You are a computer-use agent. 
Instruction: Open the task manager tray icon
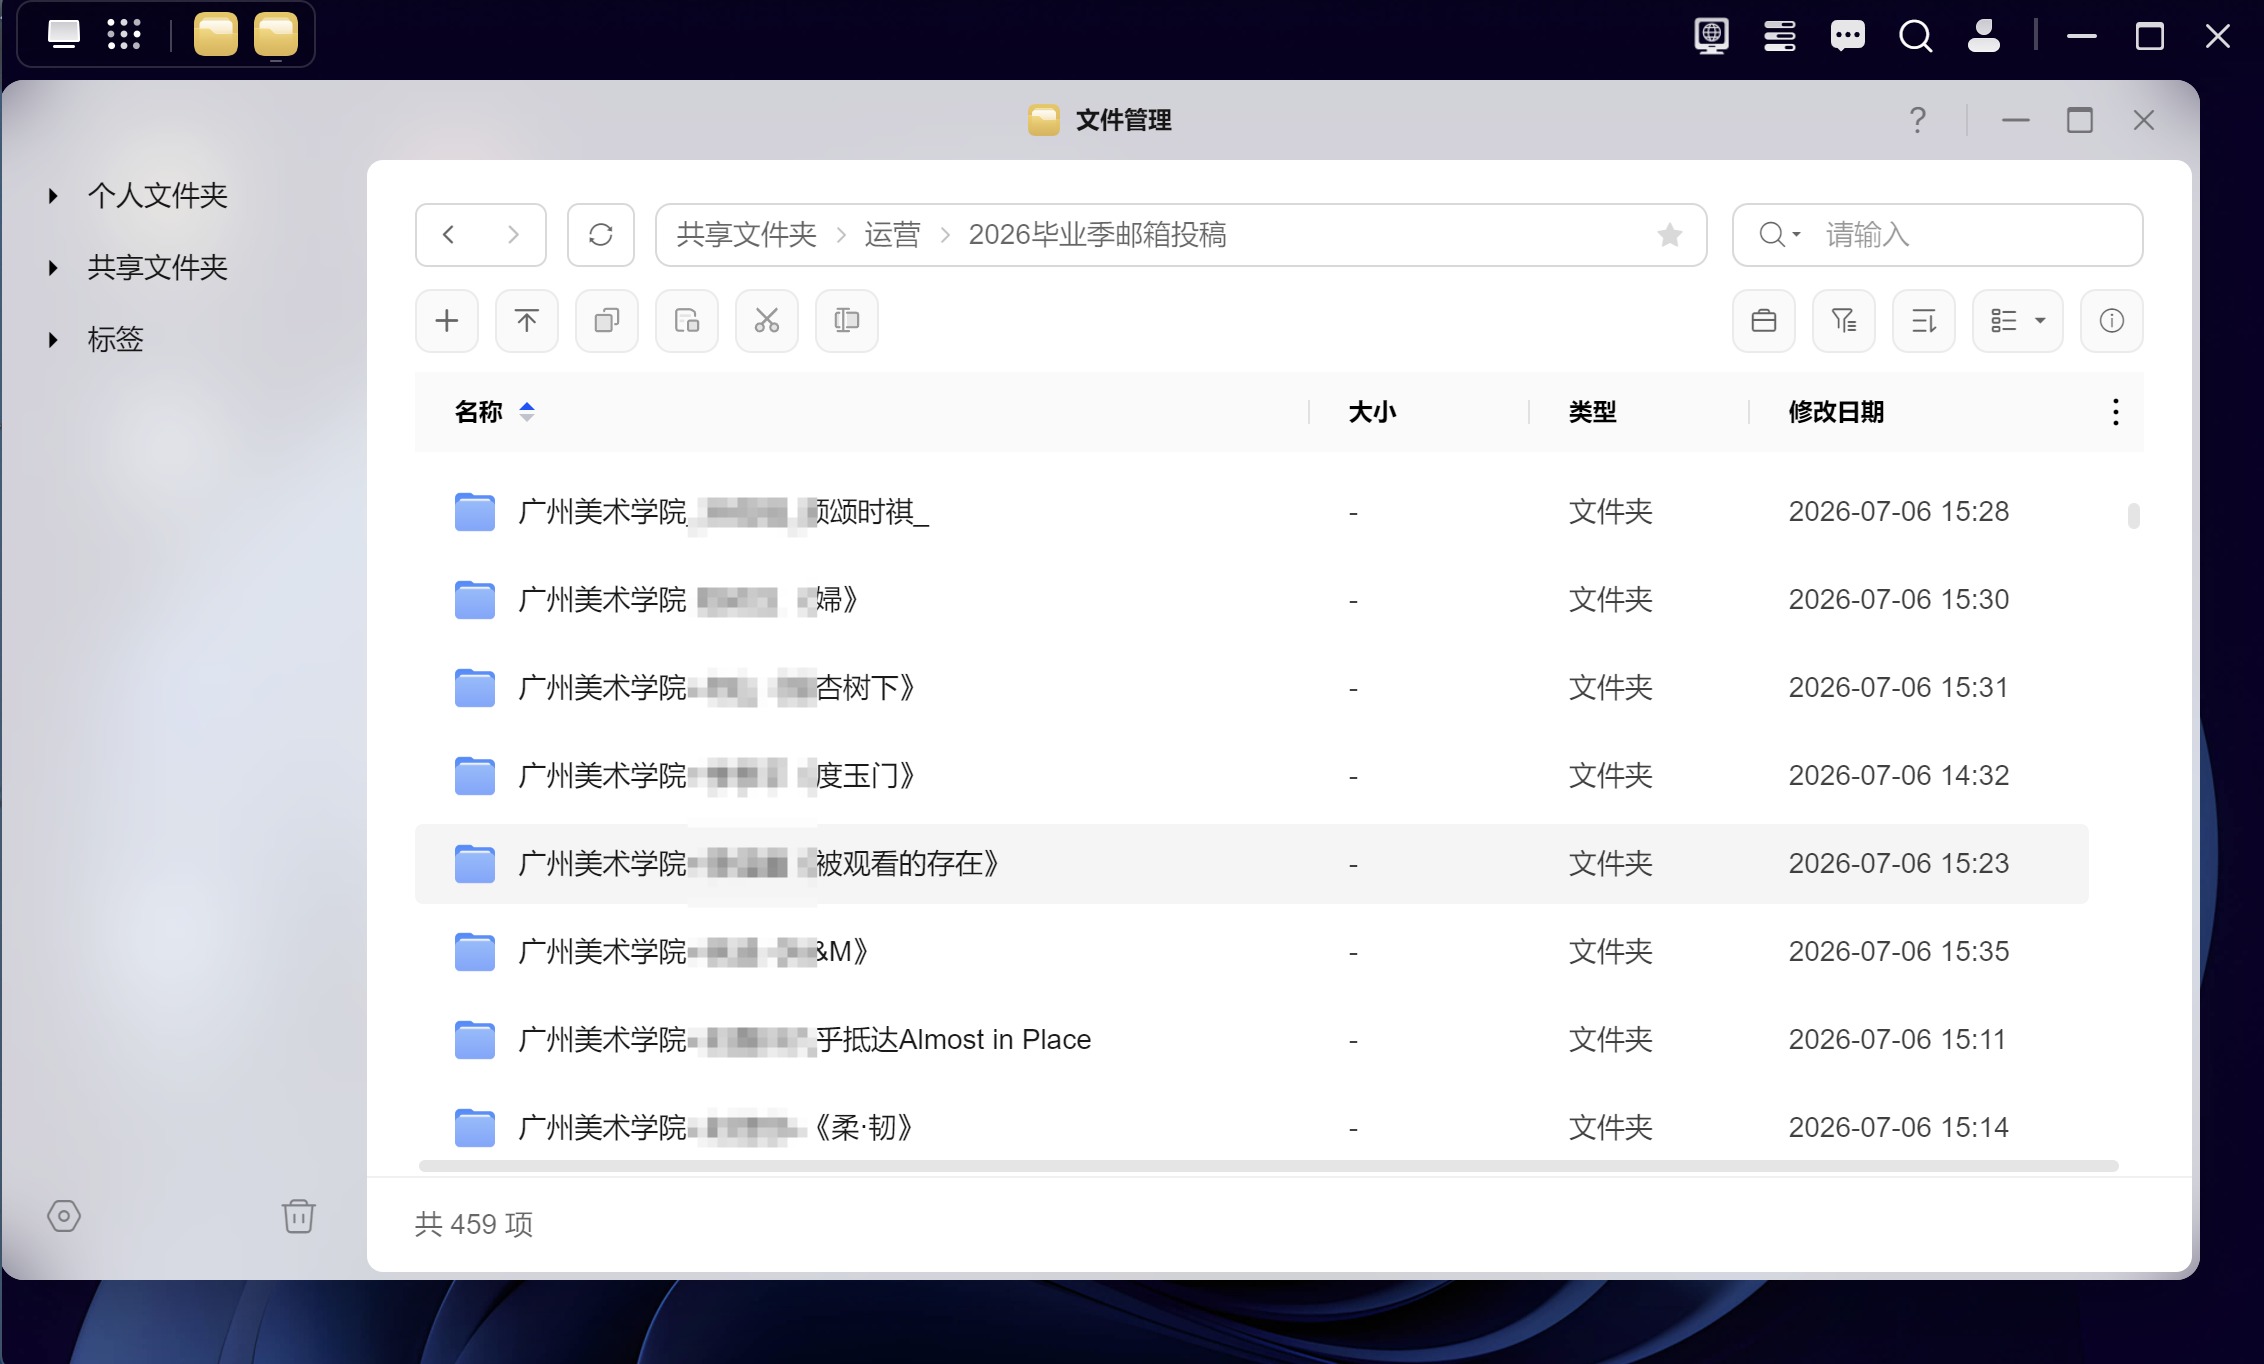pyautogui.click(x=1780, y=36)
